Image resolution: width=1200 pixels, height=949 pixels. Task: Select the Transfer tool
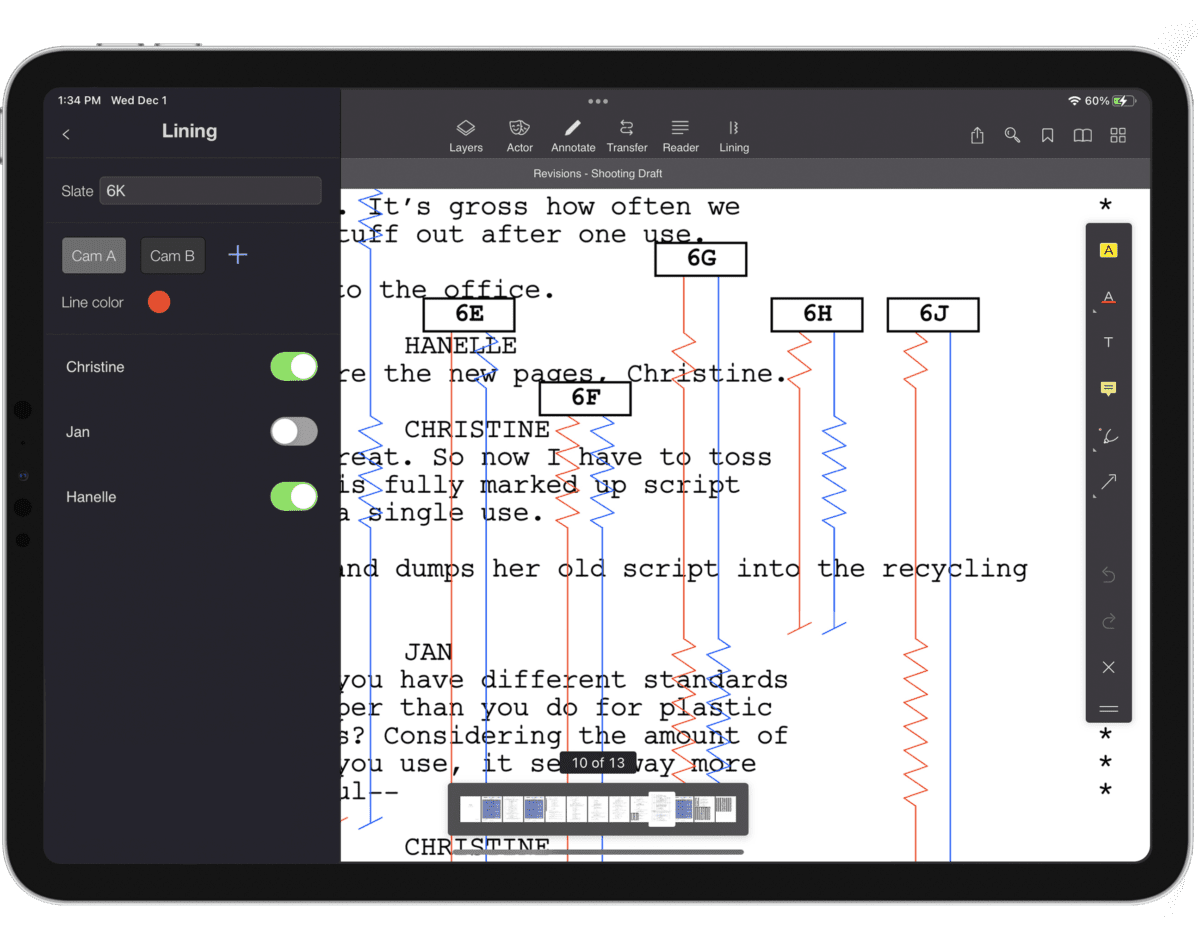point(627,135)
